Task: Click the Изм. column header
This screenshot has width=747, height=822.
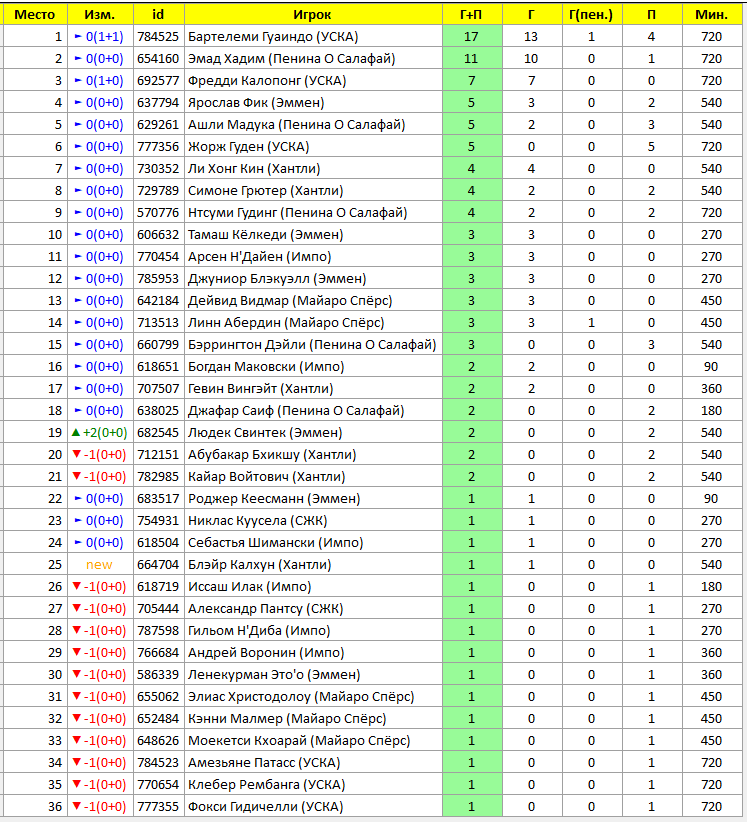Action: click(100, 15)
